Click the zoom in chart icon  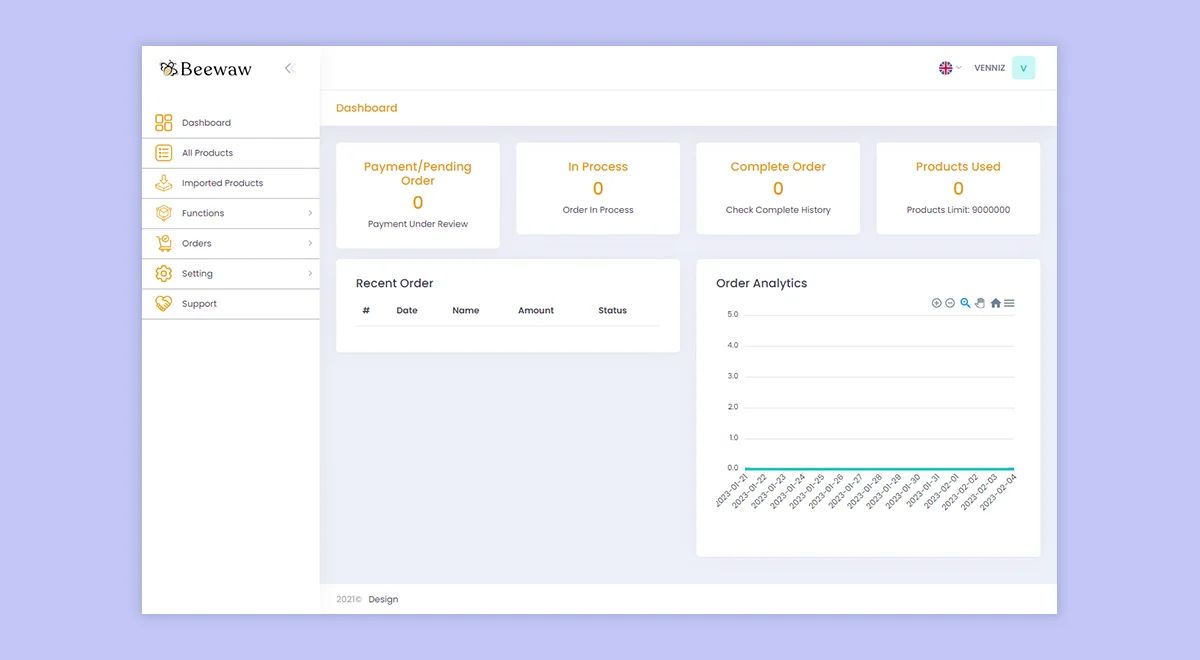coord(936,303)
